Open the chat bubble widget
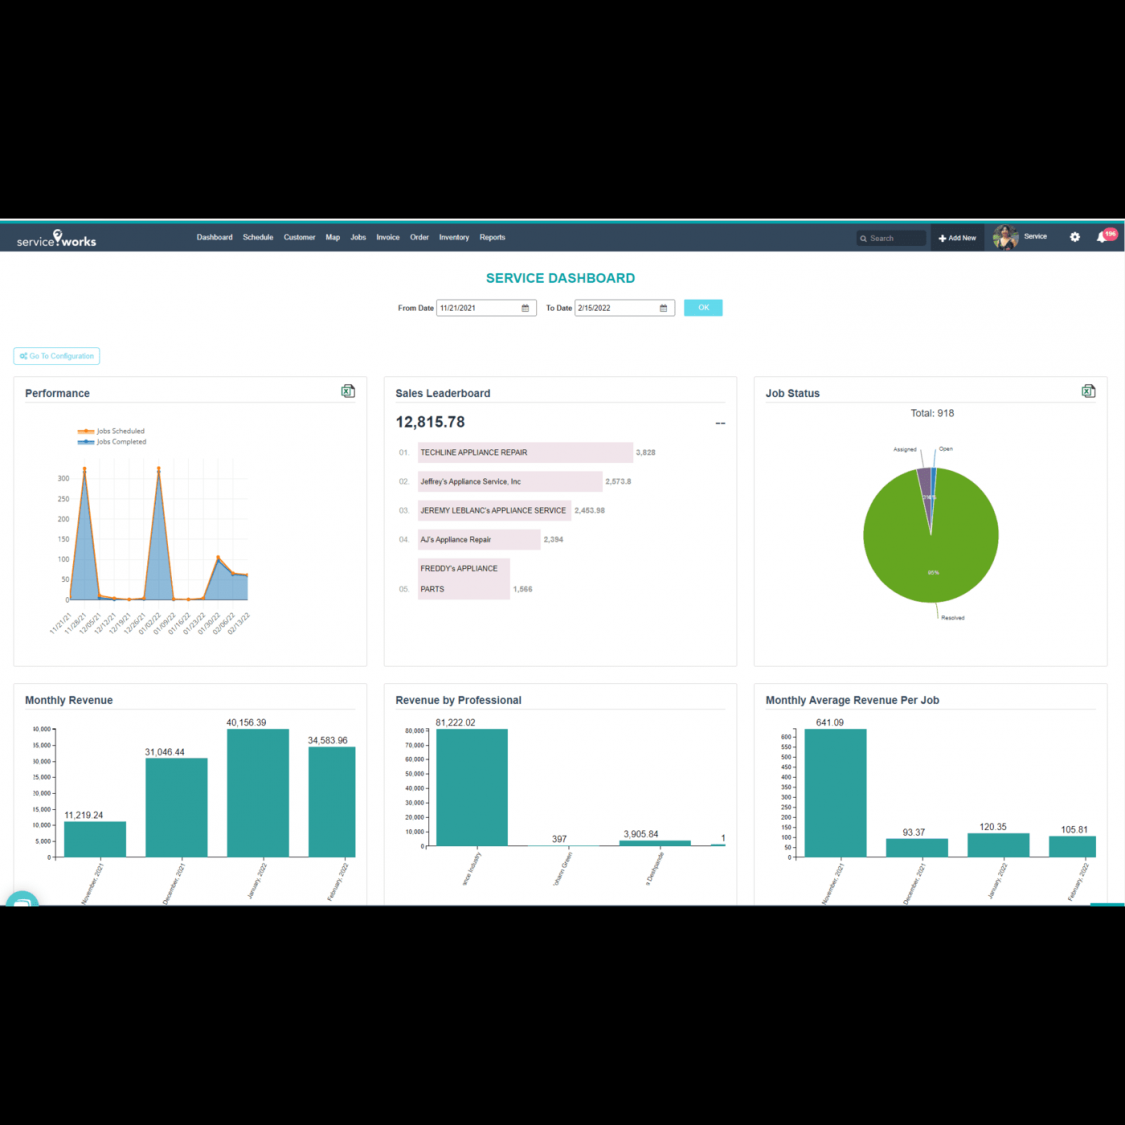Image resolution: width=1125 pixels, height=1125 pixels. click(22, 901)
